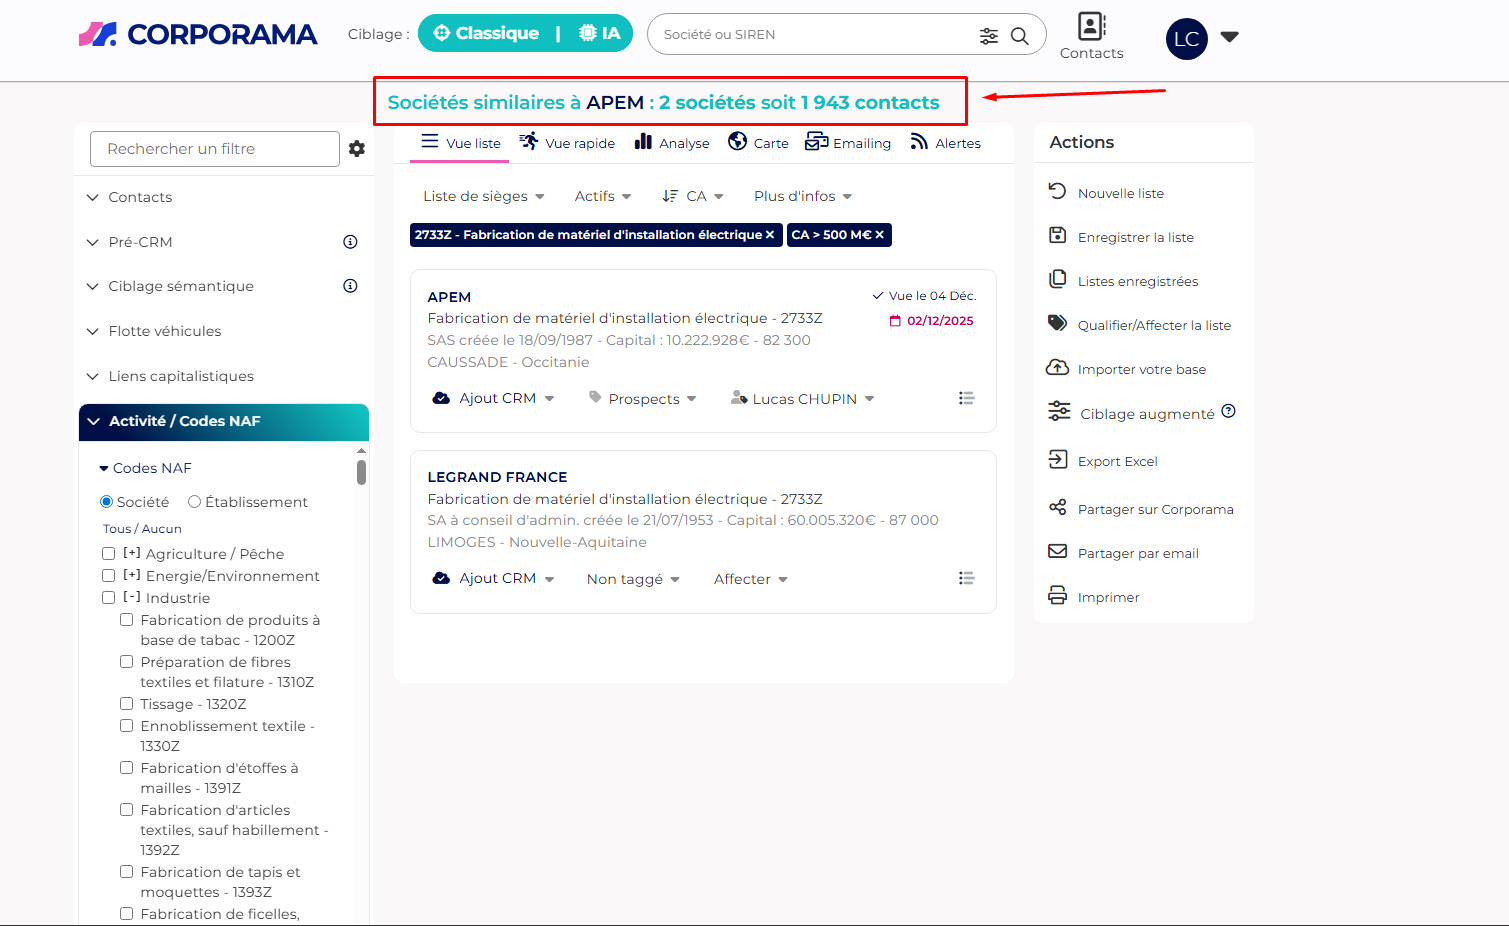The image size is (1509, 926).
Task: Expand the Flotte véhicules filter section
Action: coord(165,331)
